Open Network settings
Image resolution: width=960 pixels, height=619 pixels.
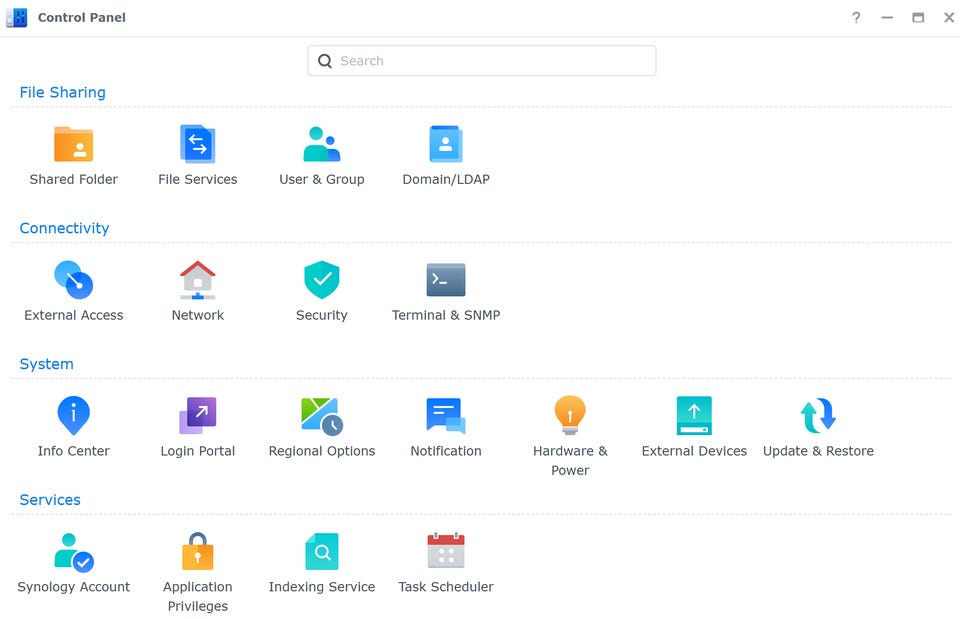tap(197, 291)
